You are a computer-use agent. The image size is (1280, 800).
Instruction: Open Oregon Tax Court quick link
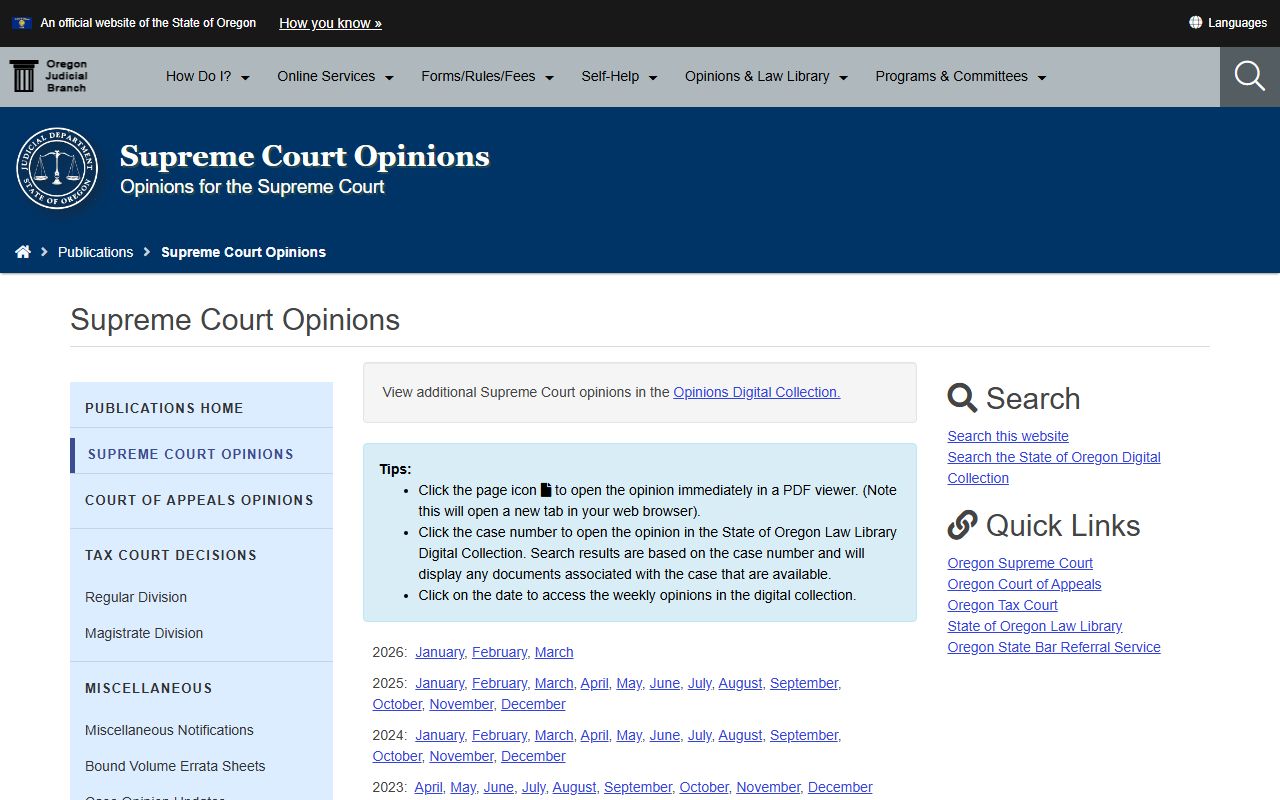point(1002,605)
